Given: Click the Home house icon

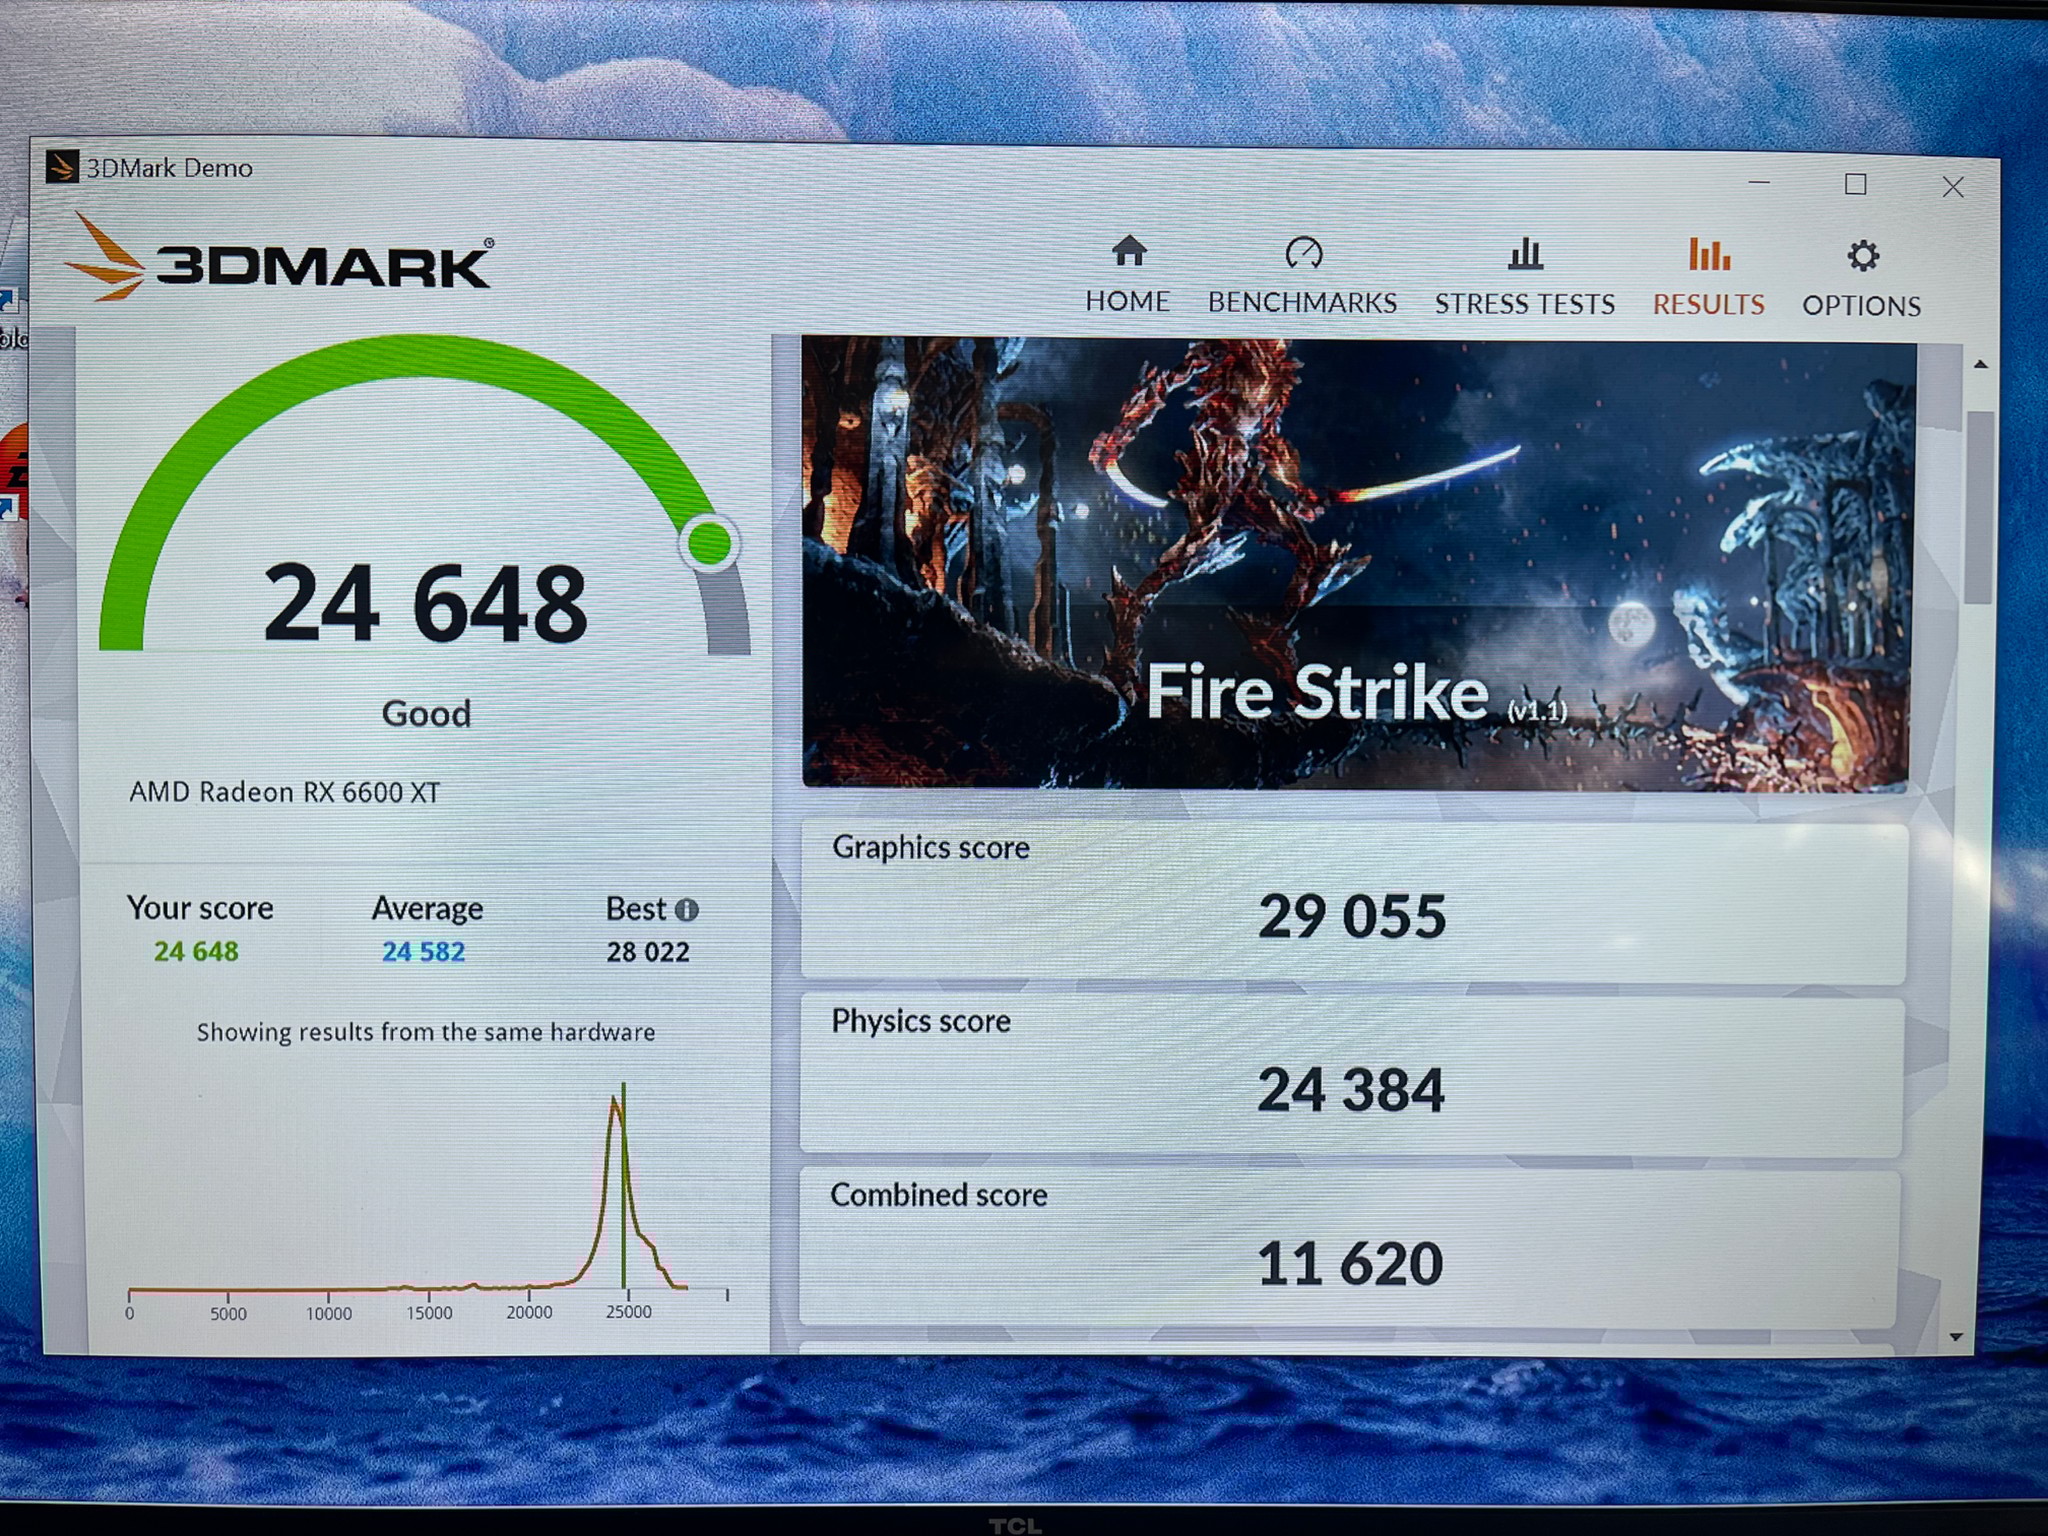Looking at the screenshot, I should 1129,251.
